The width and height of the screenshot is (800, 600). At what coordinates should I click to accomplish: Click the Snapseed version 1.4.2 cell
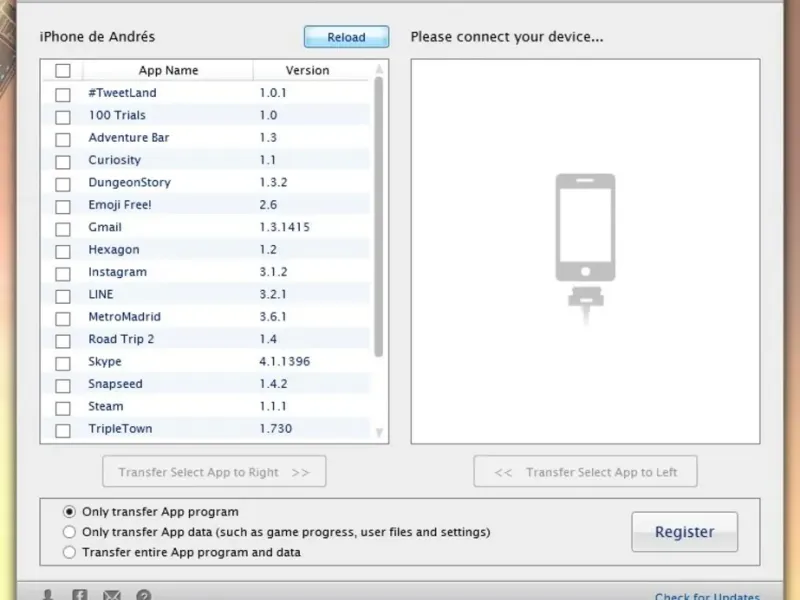[x=273, y=384]
